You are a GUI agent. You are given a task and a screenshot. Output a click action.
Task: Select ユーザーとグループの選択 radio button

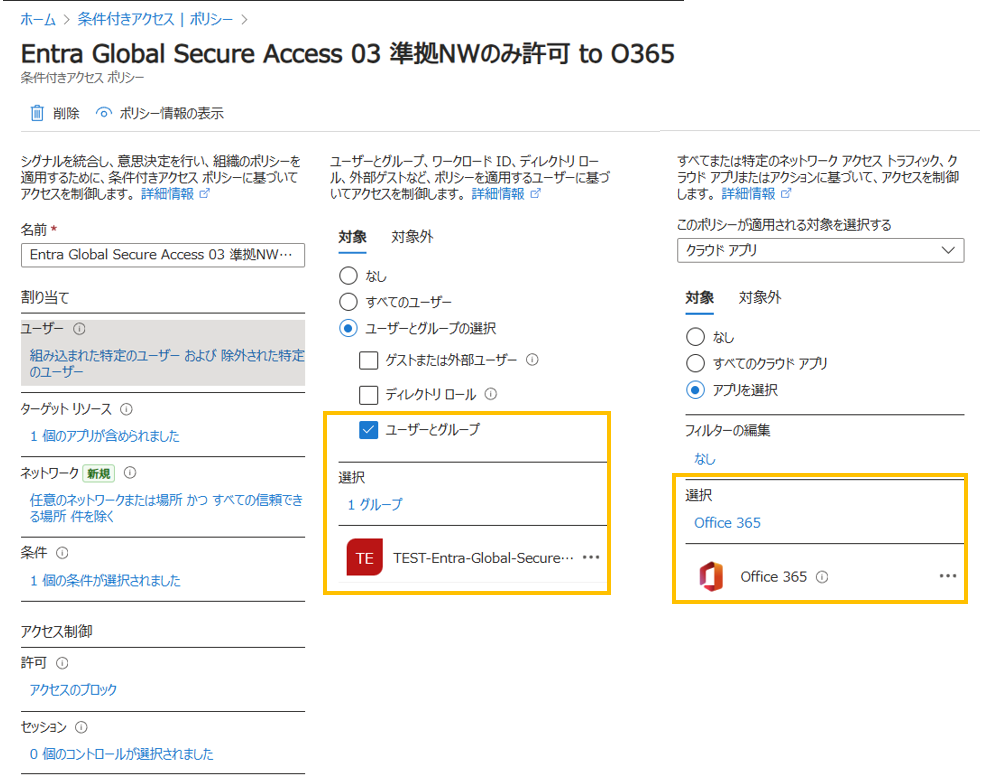coord(348,328)
